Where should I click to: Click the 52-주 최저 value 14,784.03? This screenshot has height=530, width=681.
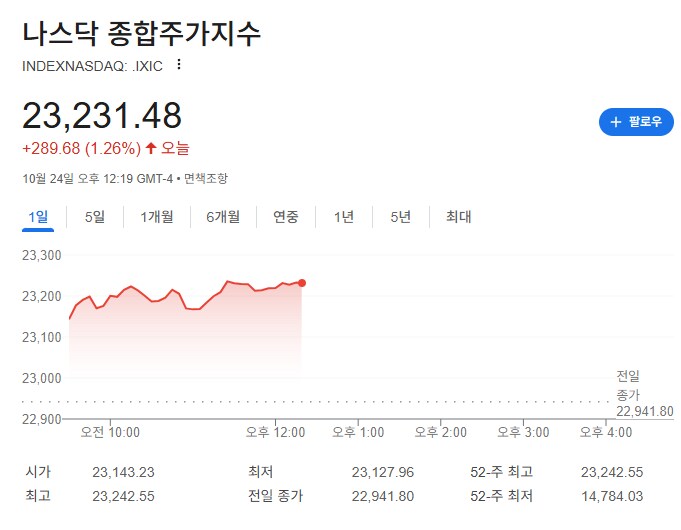(x=611, y=496)
